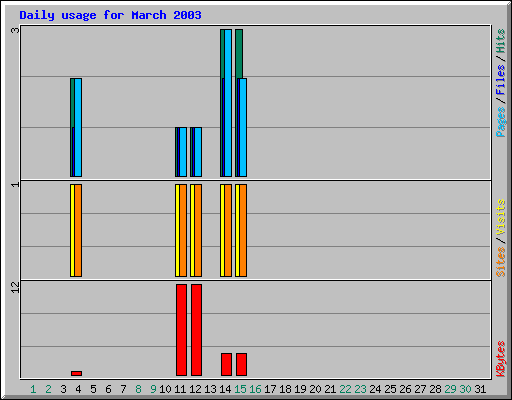This screenshot has width=512, height=400.
Task: Click the 'Sites' legend label
Action: point(500,262)
